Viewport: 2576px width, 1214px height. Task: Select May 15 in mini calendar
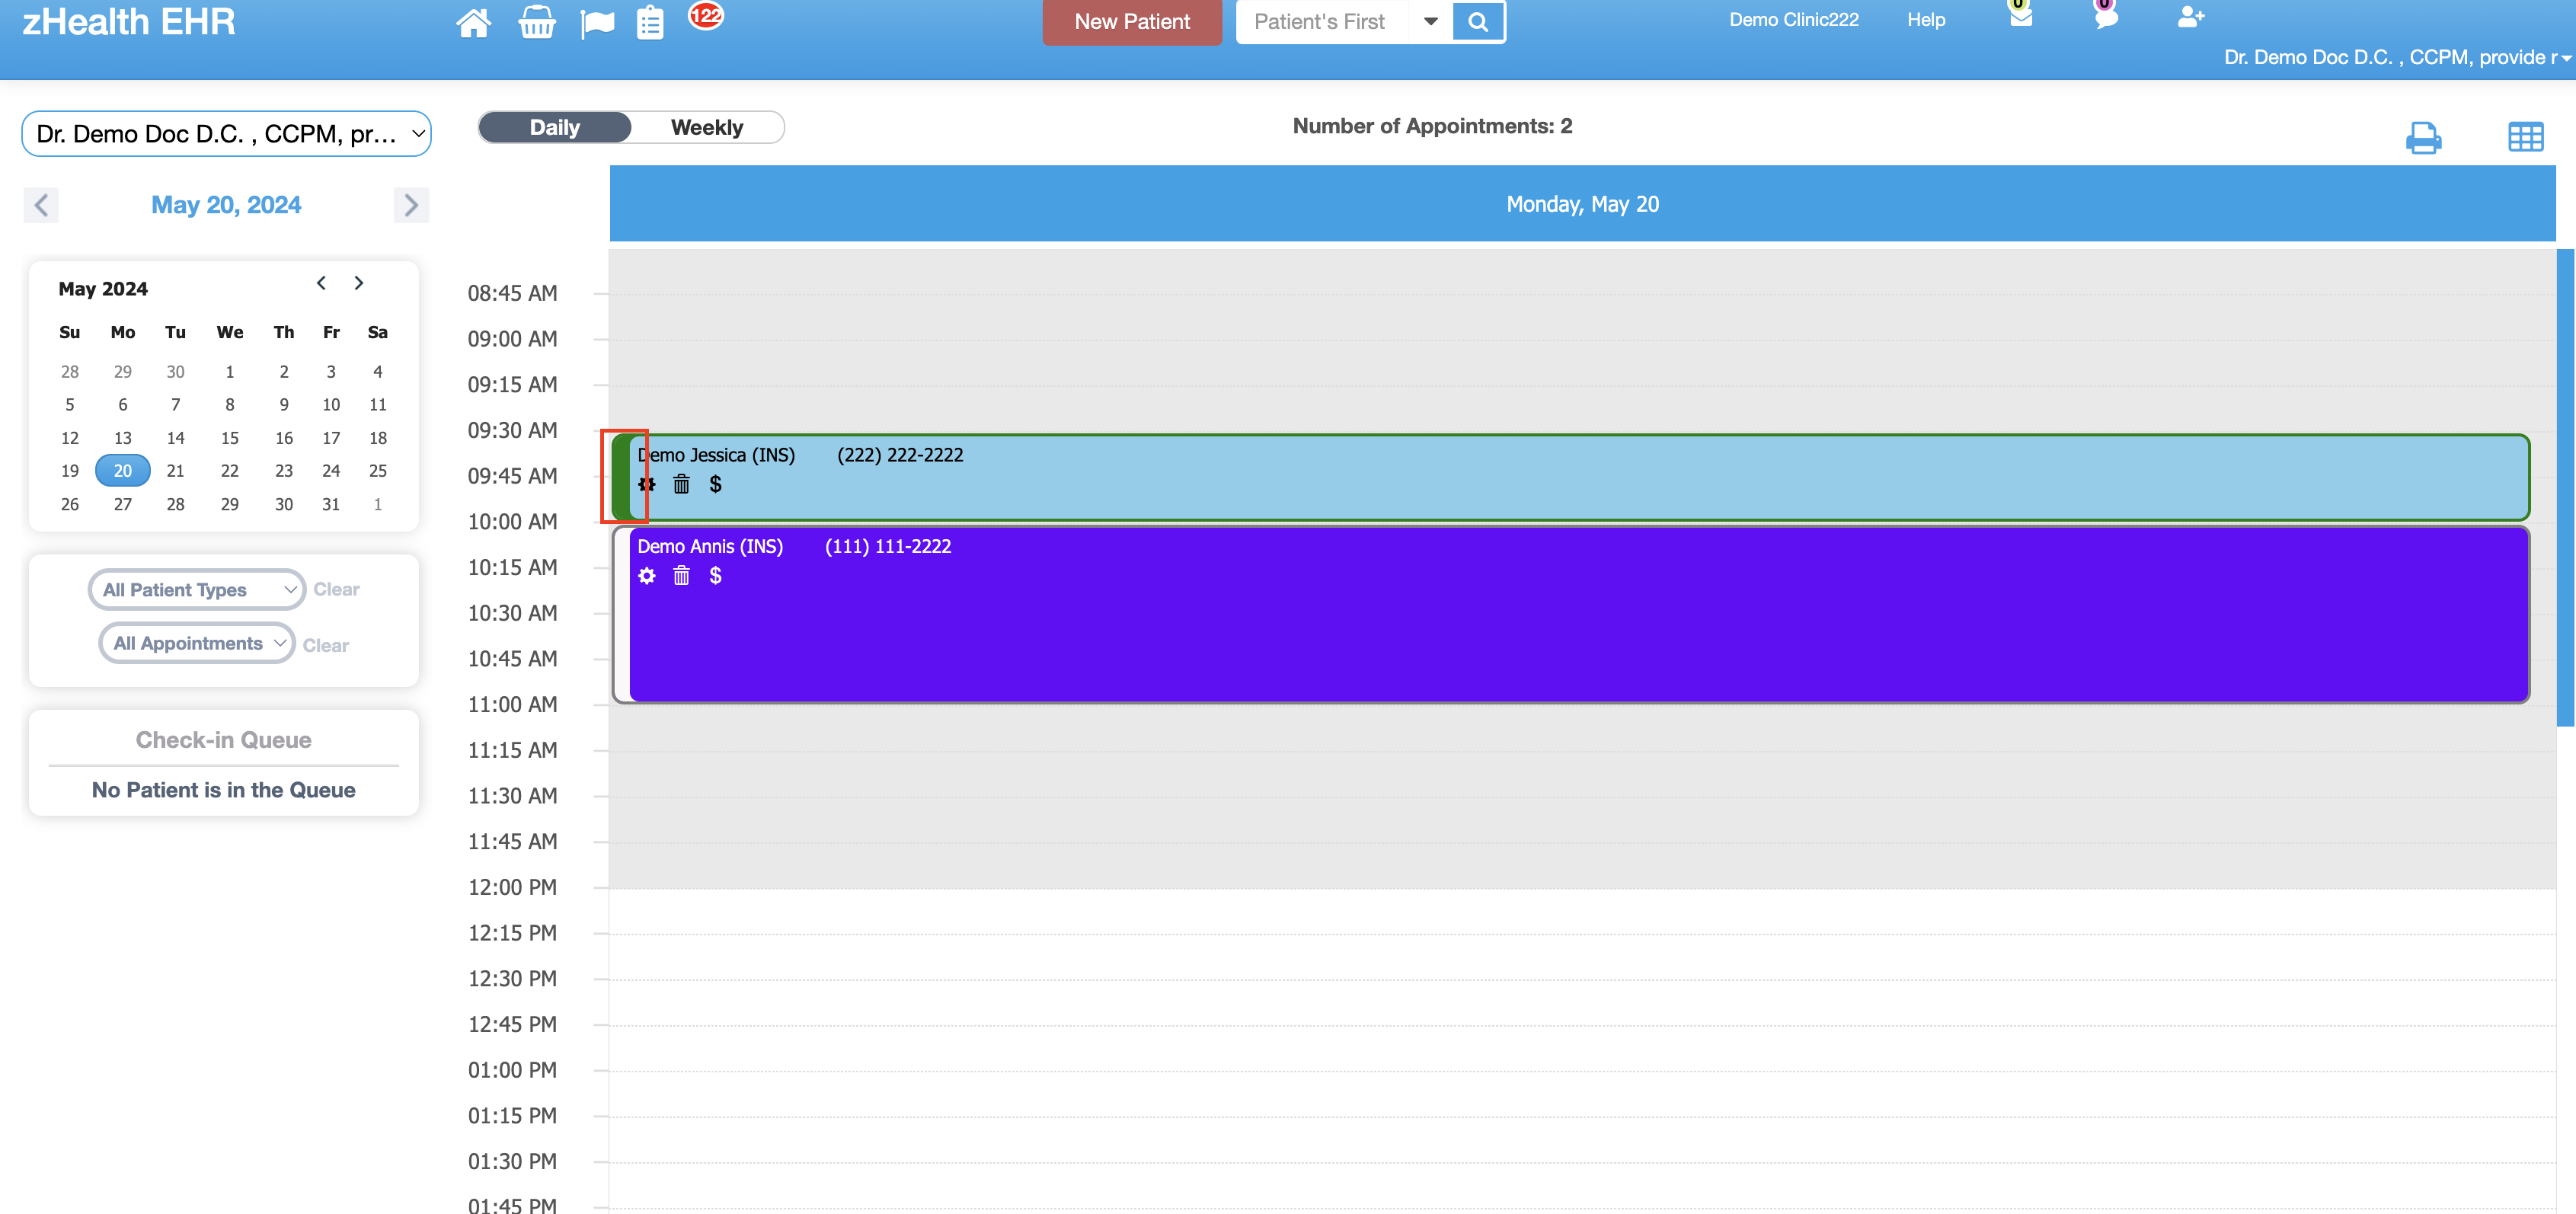(x=230, y=438)
